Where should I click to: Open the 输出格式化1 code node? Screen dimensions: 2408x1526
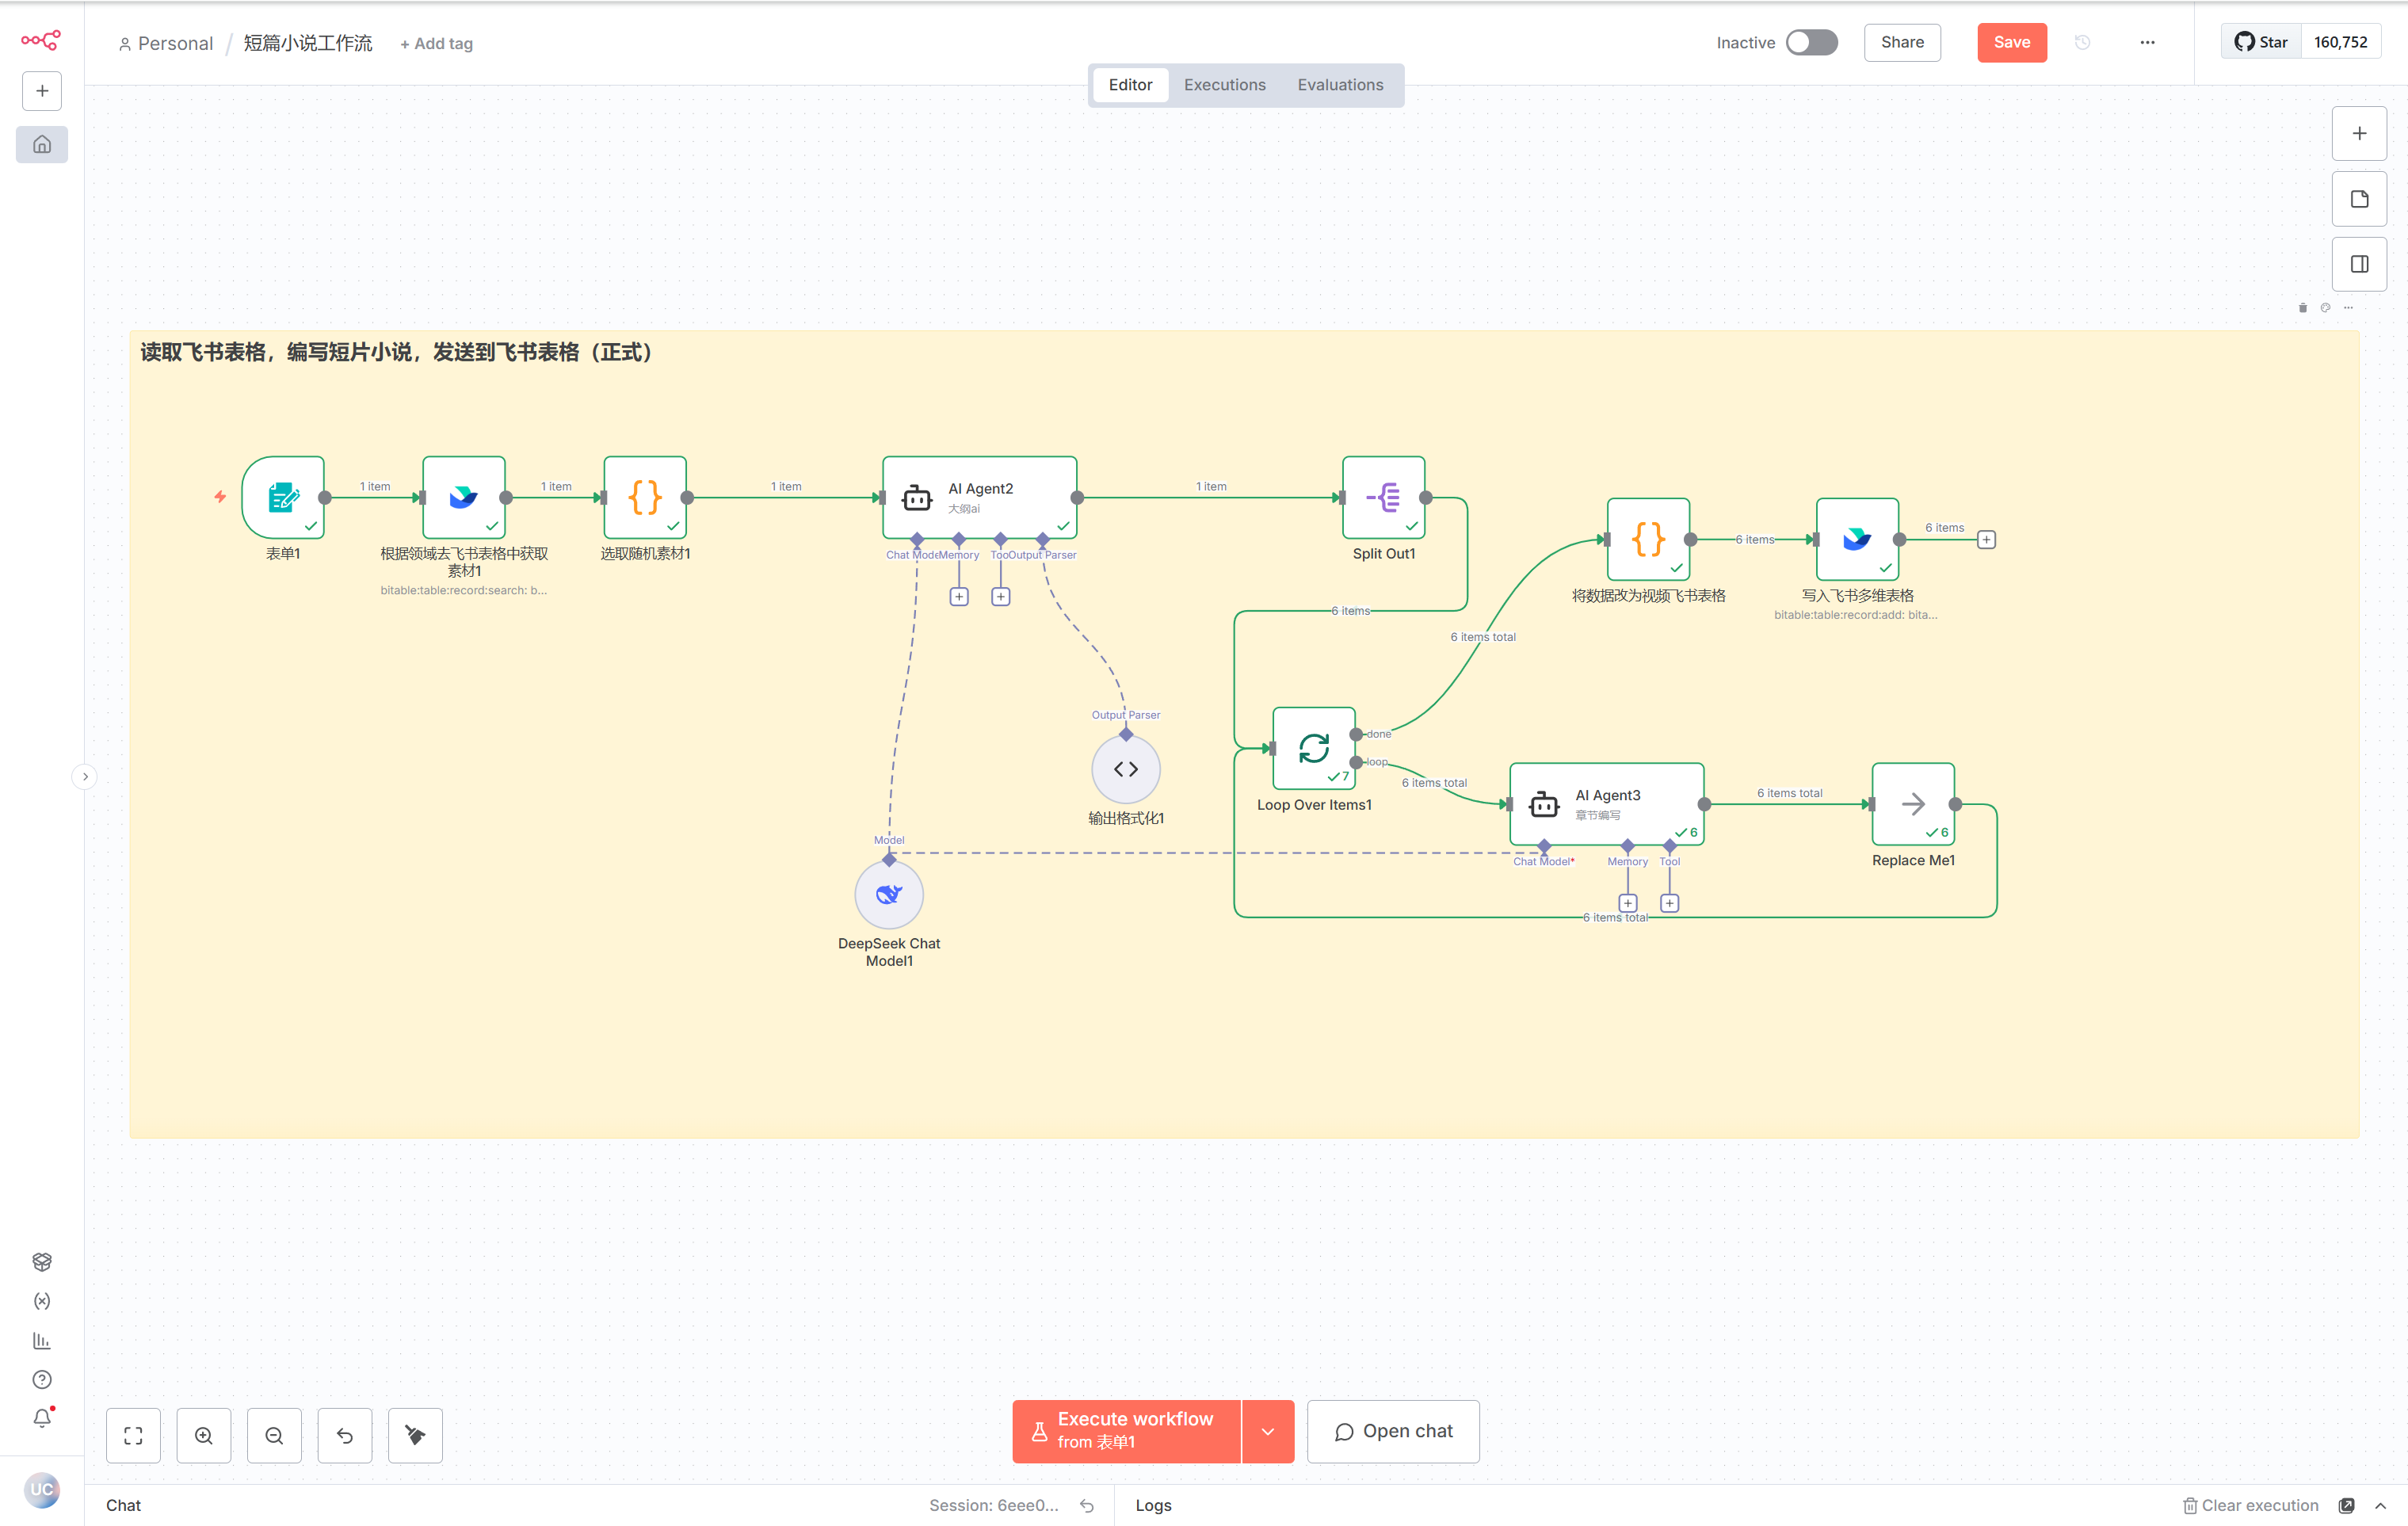(1125, 769)
